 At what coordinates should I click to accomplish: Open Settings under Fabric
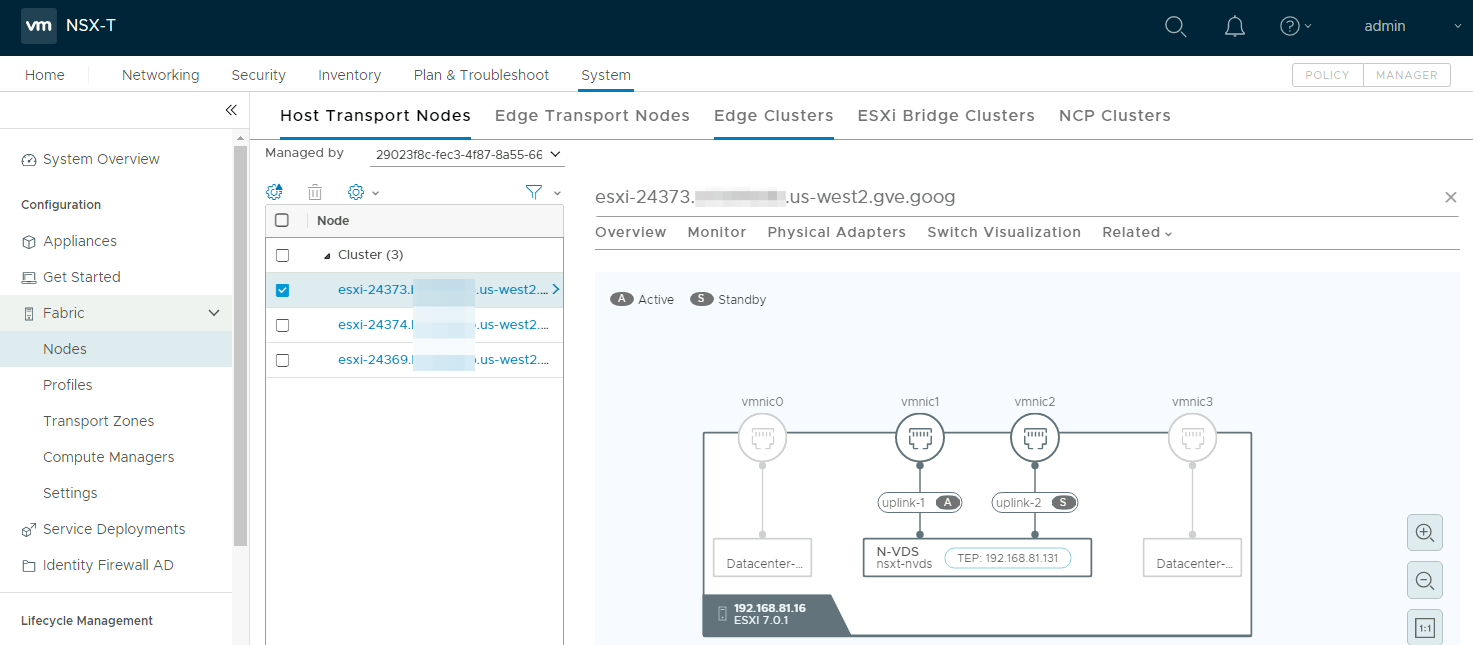70,493
